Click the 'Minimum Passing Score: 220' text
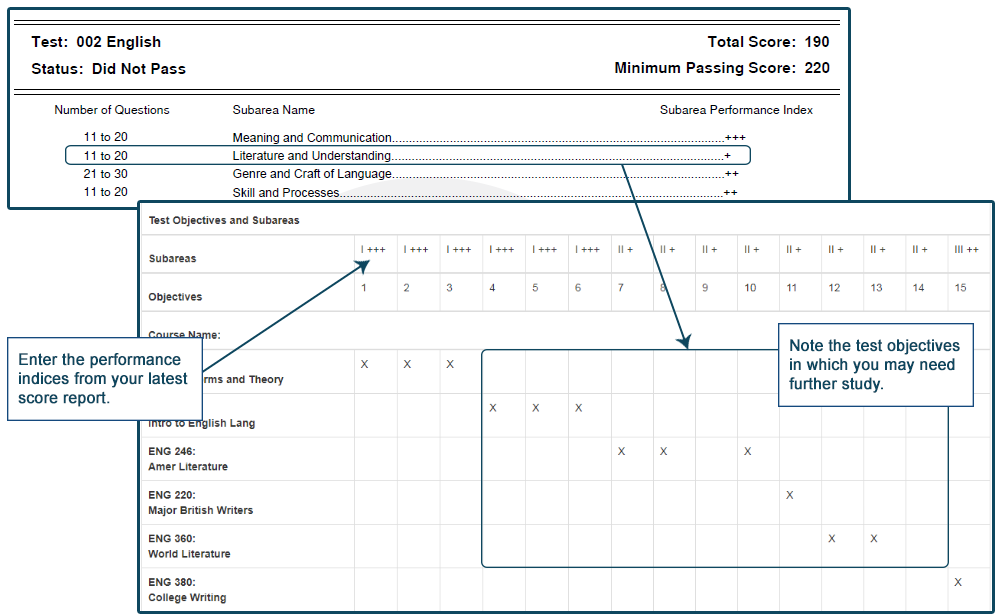This screenshot has height=615, width=1000. (x=721, y=69)
